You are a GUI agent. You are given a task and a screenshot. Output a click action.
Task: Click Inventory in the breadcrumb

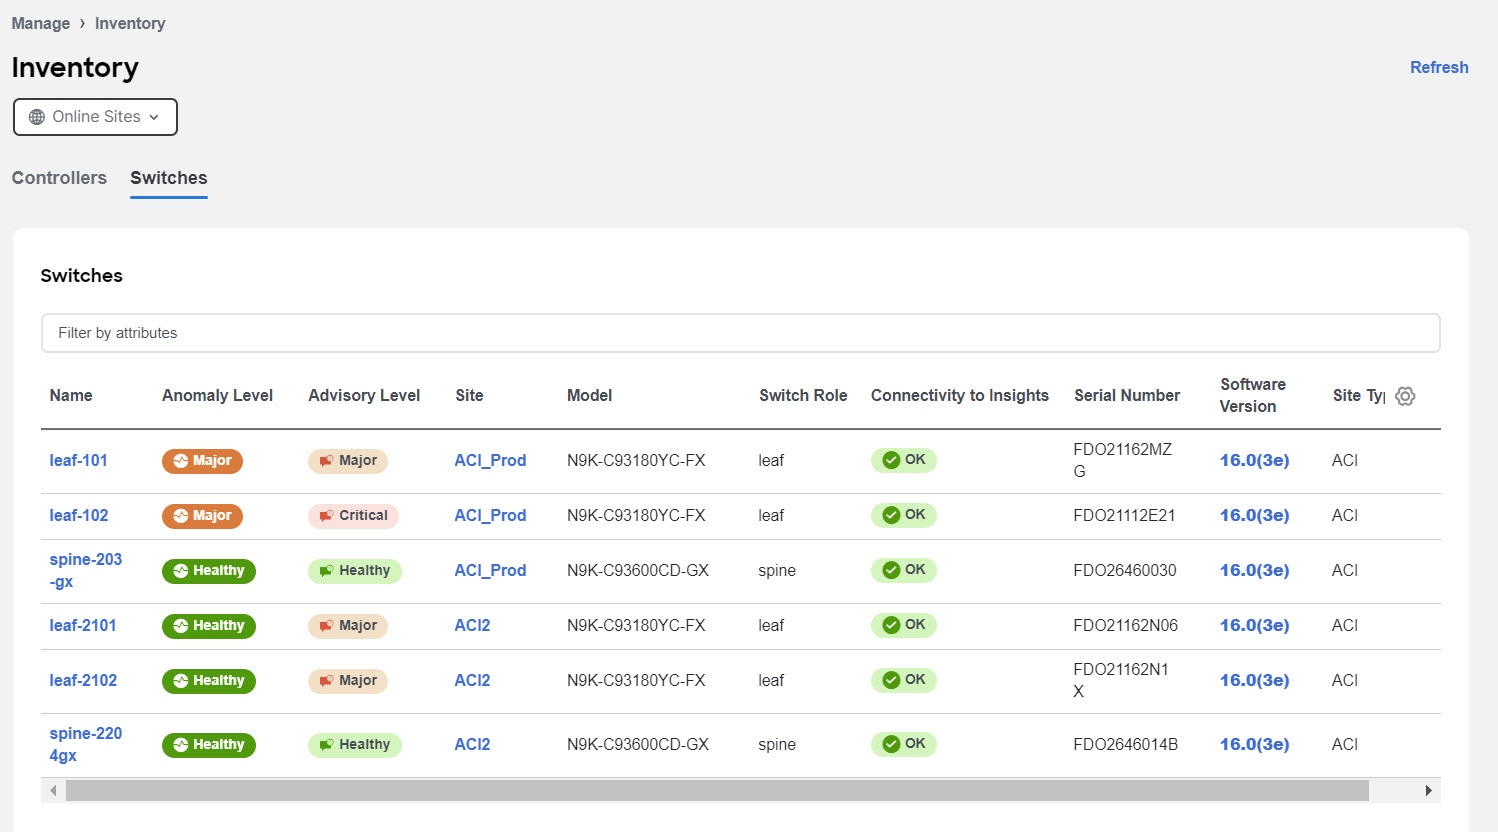pyautogui.click(x=130, y=23)
